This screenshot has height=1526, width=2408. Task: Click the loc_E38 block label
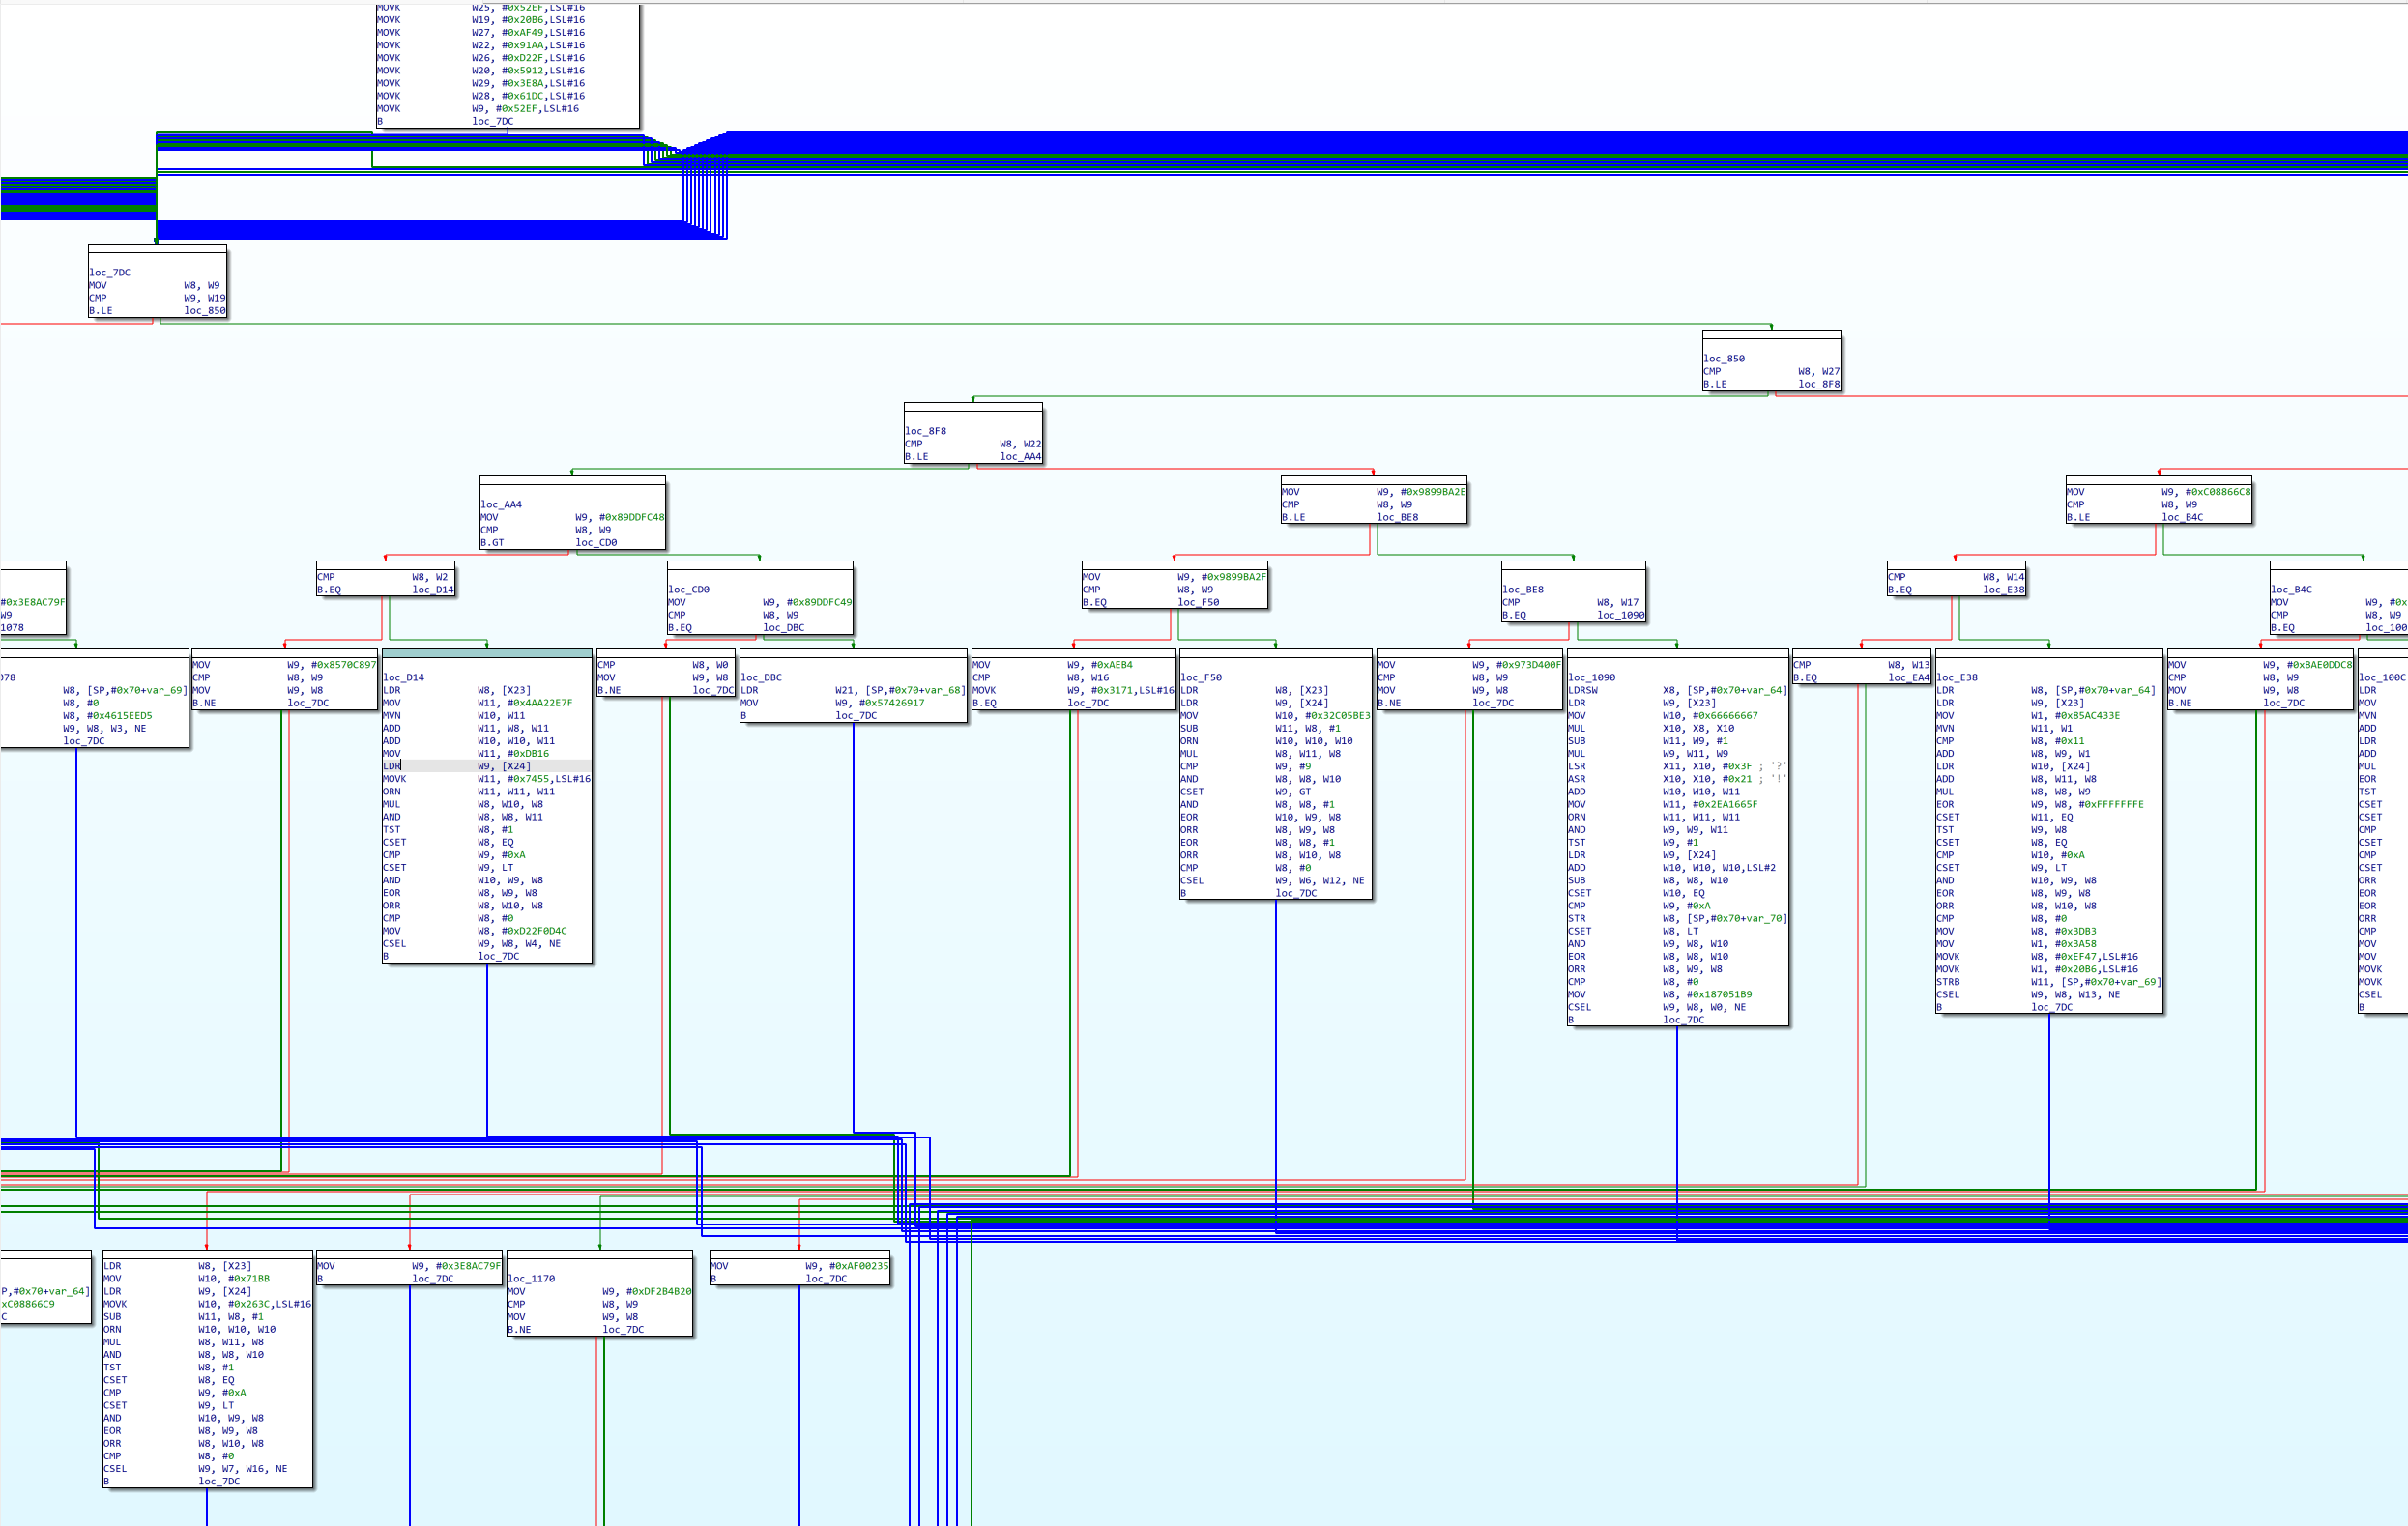pyautogui.click(x=1956, y=677)
